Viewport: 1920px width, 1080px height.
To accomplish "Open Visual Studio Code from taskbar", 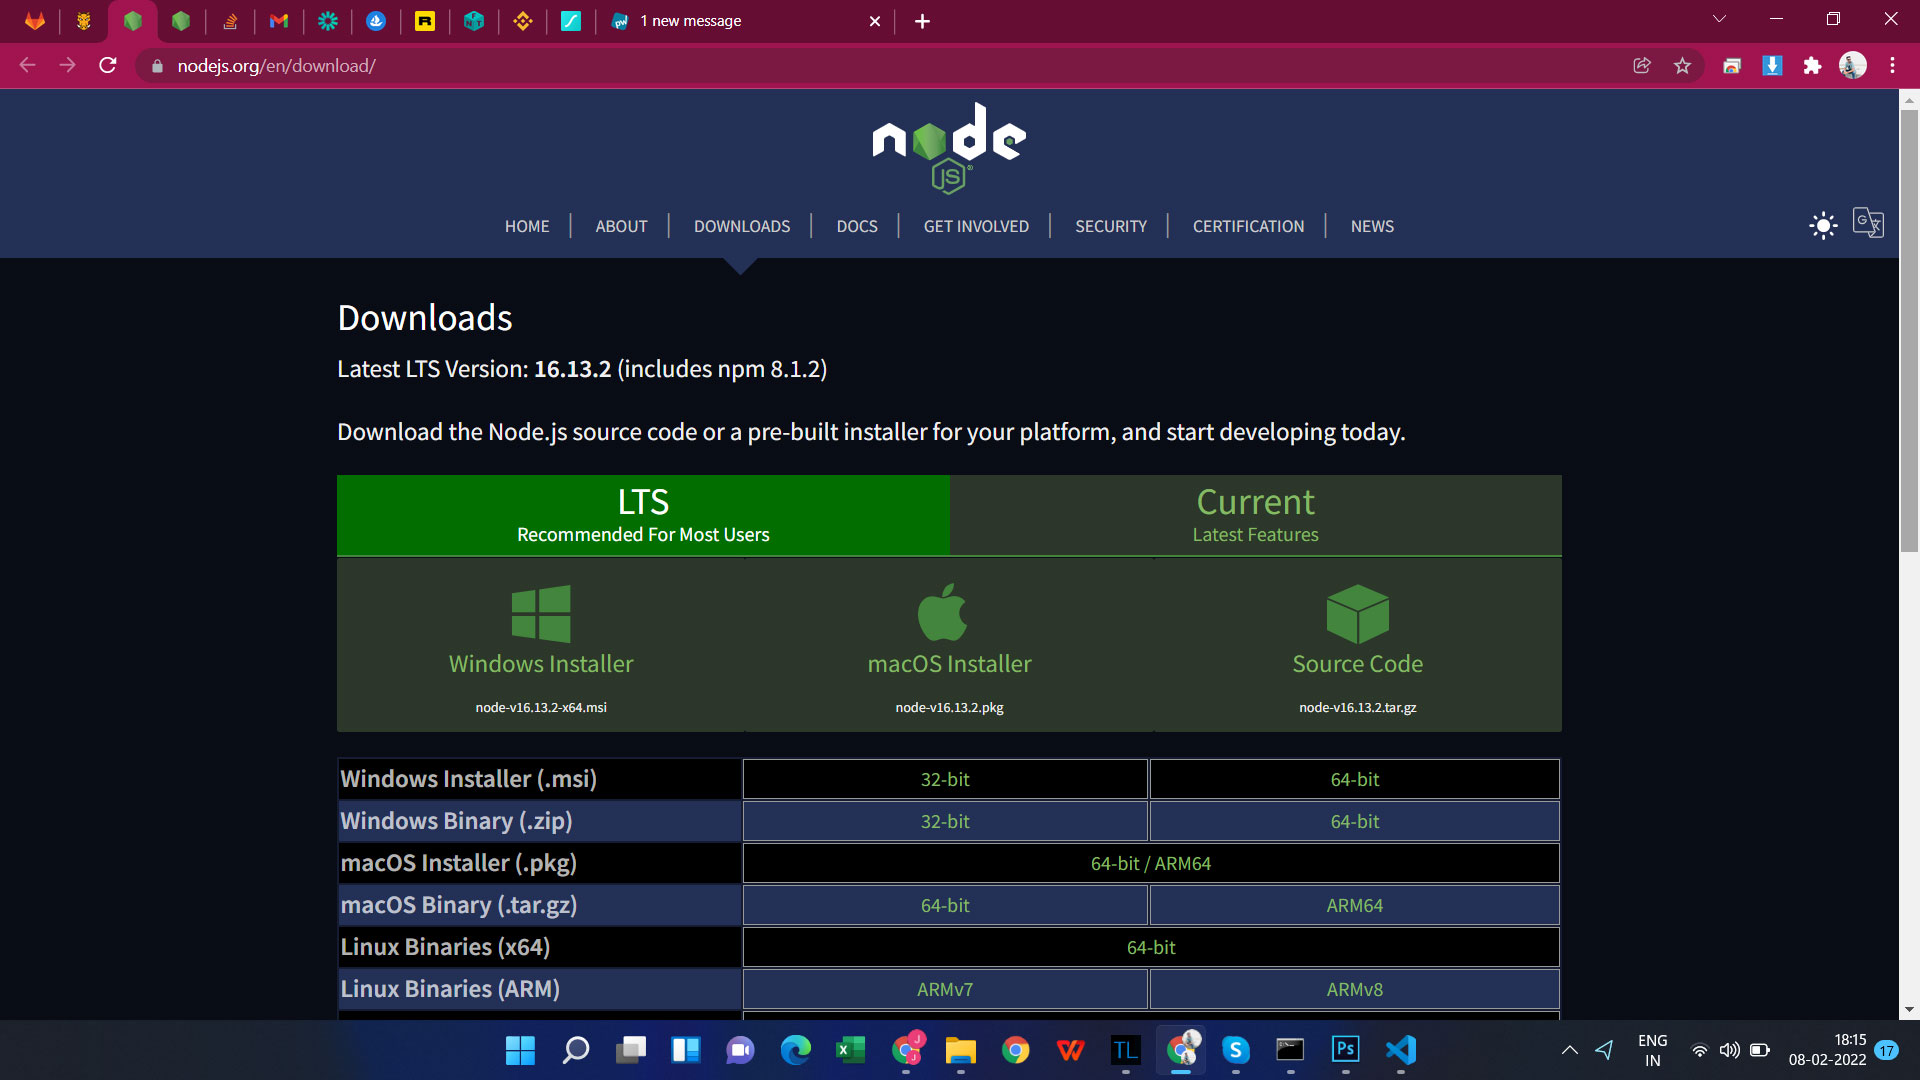I will coord(1400,1049).
